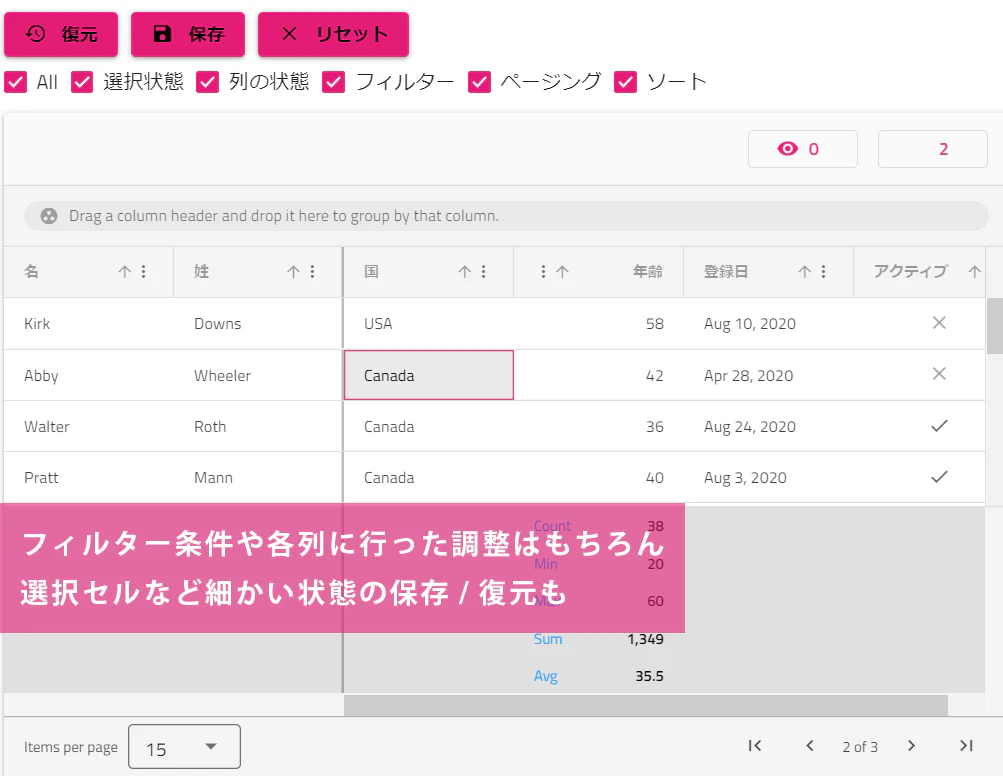1003x776 pixels.
Task: Uncheck the All checkbox
Action: pyautogui.click(x=15, y=82)
